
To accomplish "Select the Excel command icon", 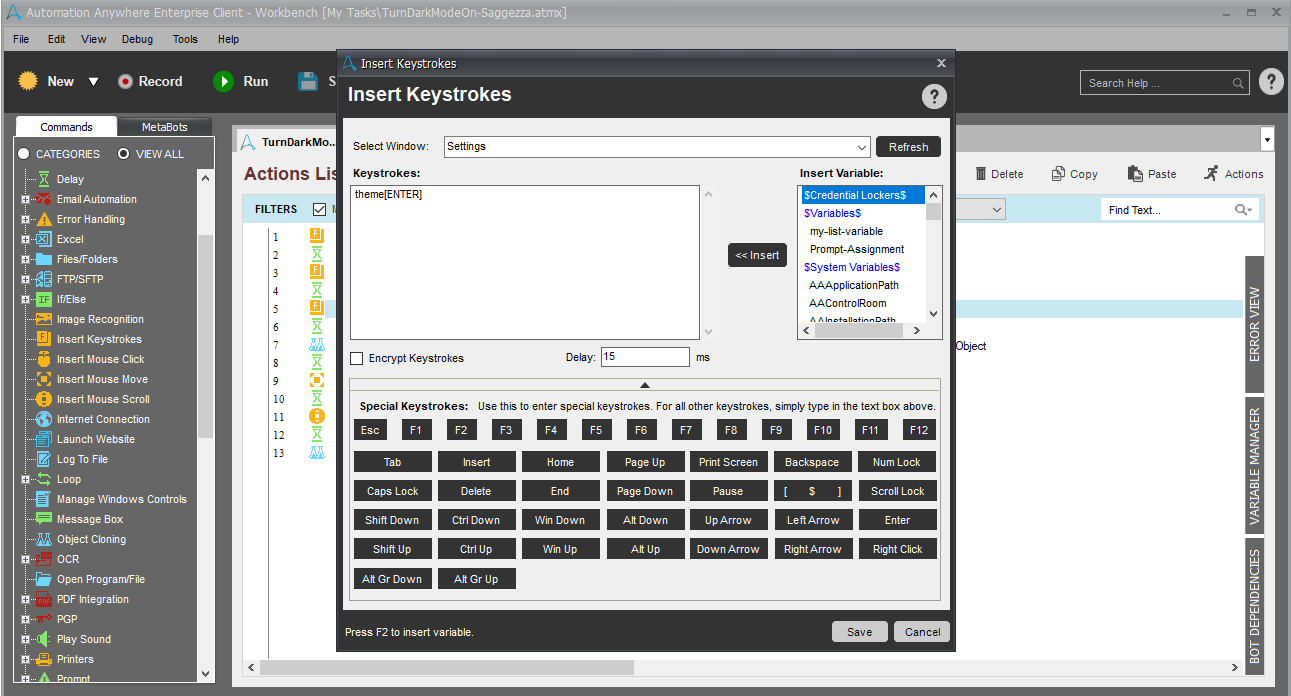I will (x=44, y=239).
